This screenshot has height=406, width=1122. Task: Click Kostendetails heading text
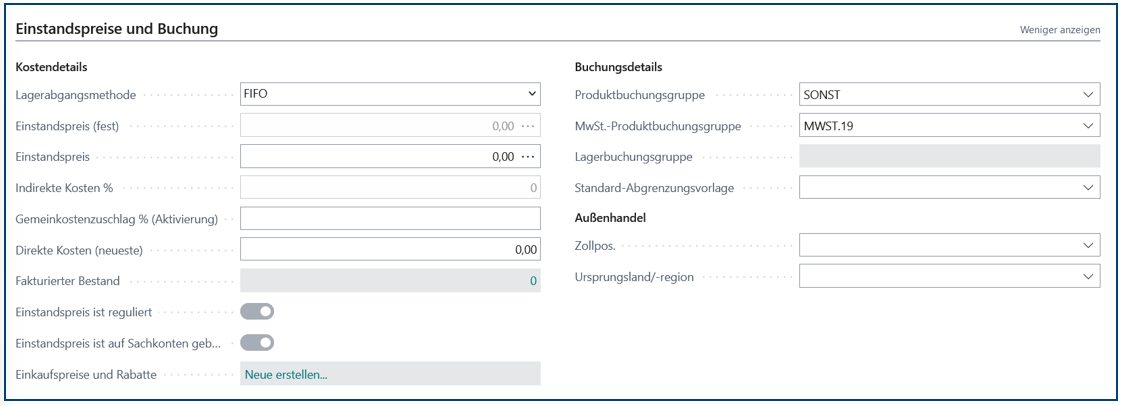[52, 67]
